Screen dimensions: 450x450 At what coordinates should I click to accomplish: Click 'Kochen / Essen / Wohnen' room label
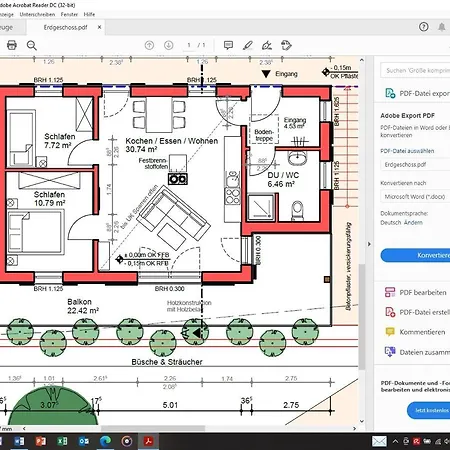click(172, 141)
